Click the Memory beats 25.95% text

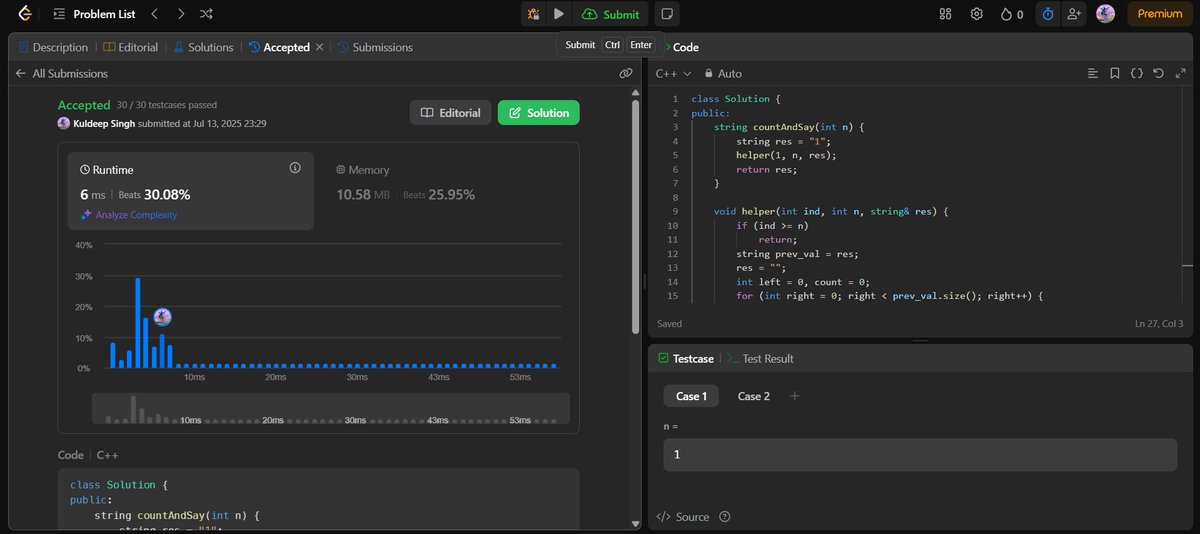coord(439,195)
